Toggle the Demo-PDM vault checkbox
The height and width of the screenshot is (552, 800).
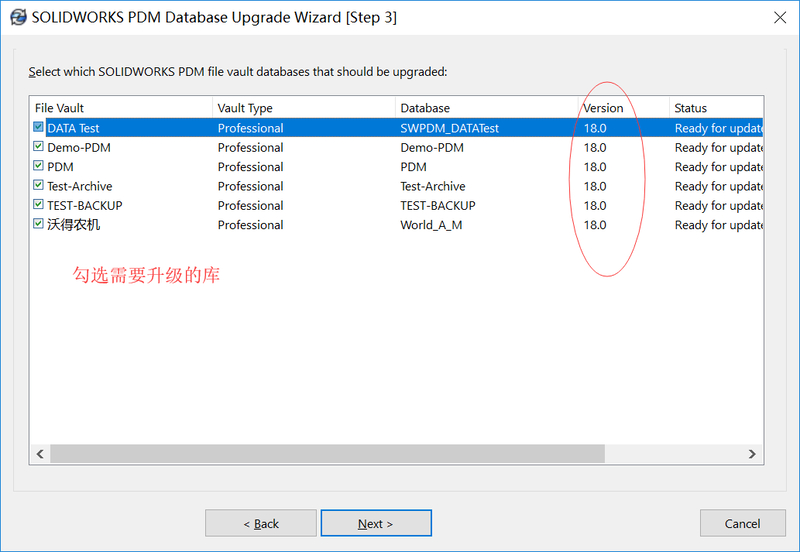pyautogui.click(x=38, y=146)
